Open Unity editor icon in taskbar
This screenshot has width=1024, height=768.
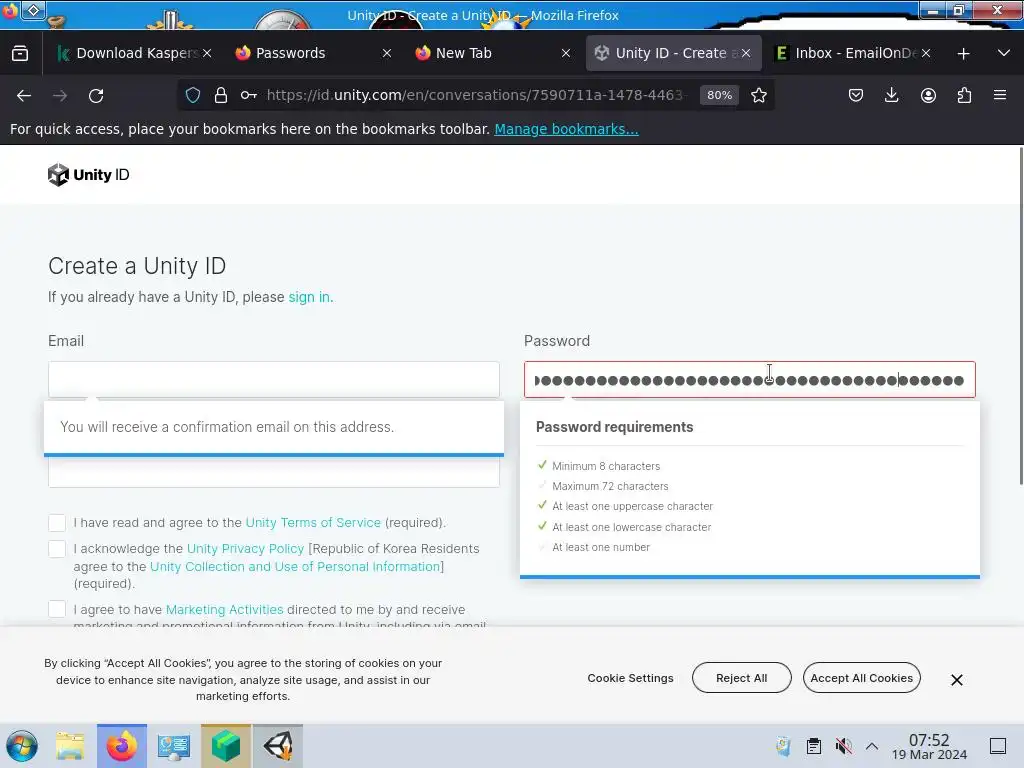click(x=278, y=746)
